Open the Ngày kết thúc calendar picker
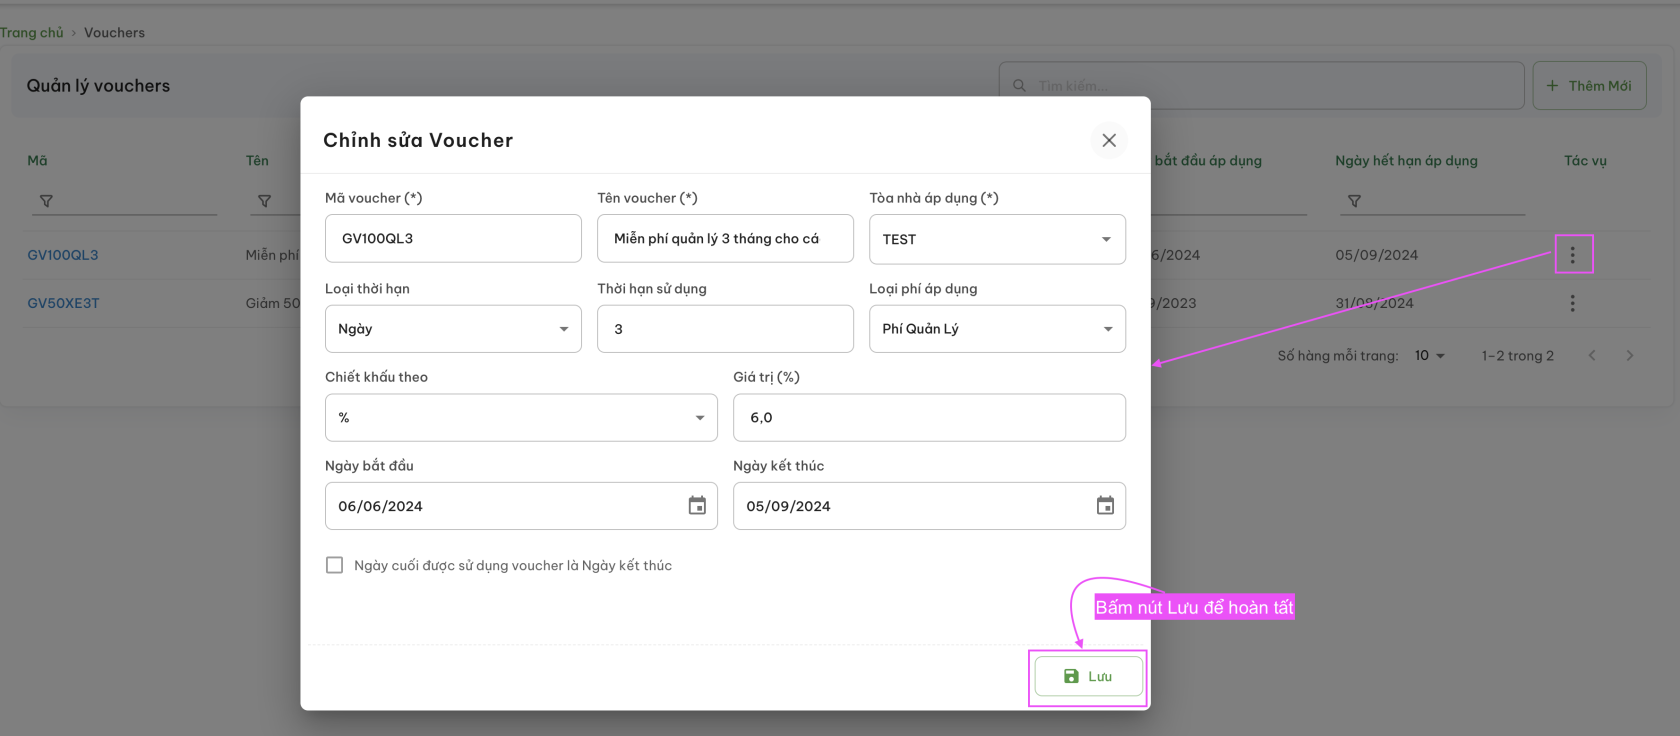This screenshot has width=1680, height=736. coord(1105,506)
